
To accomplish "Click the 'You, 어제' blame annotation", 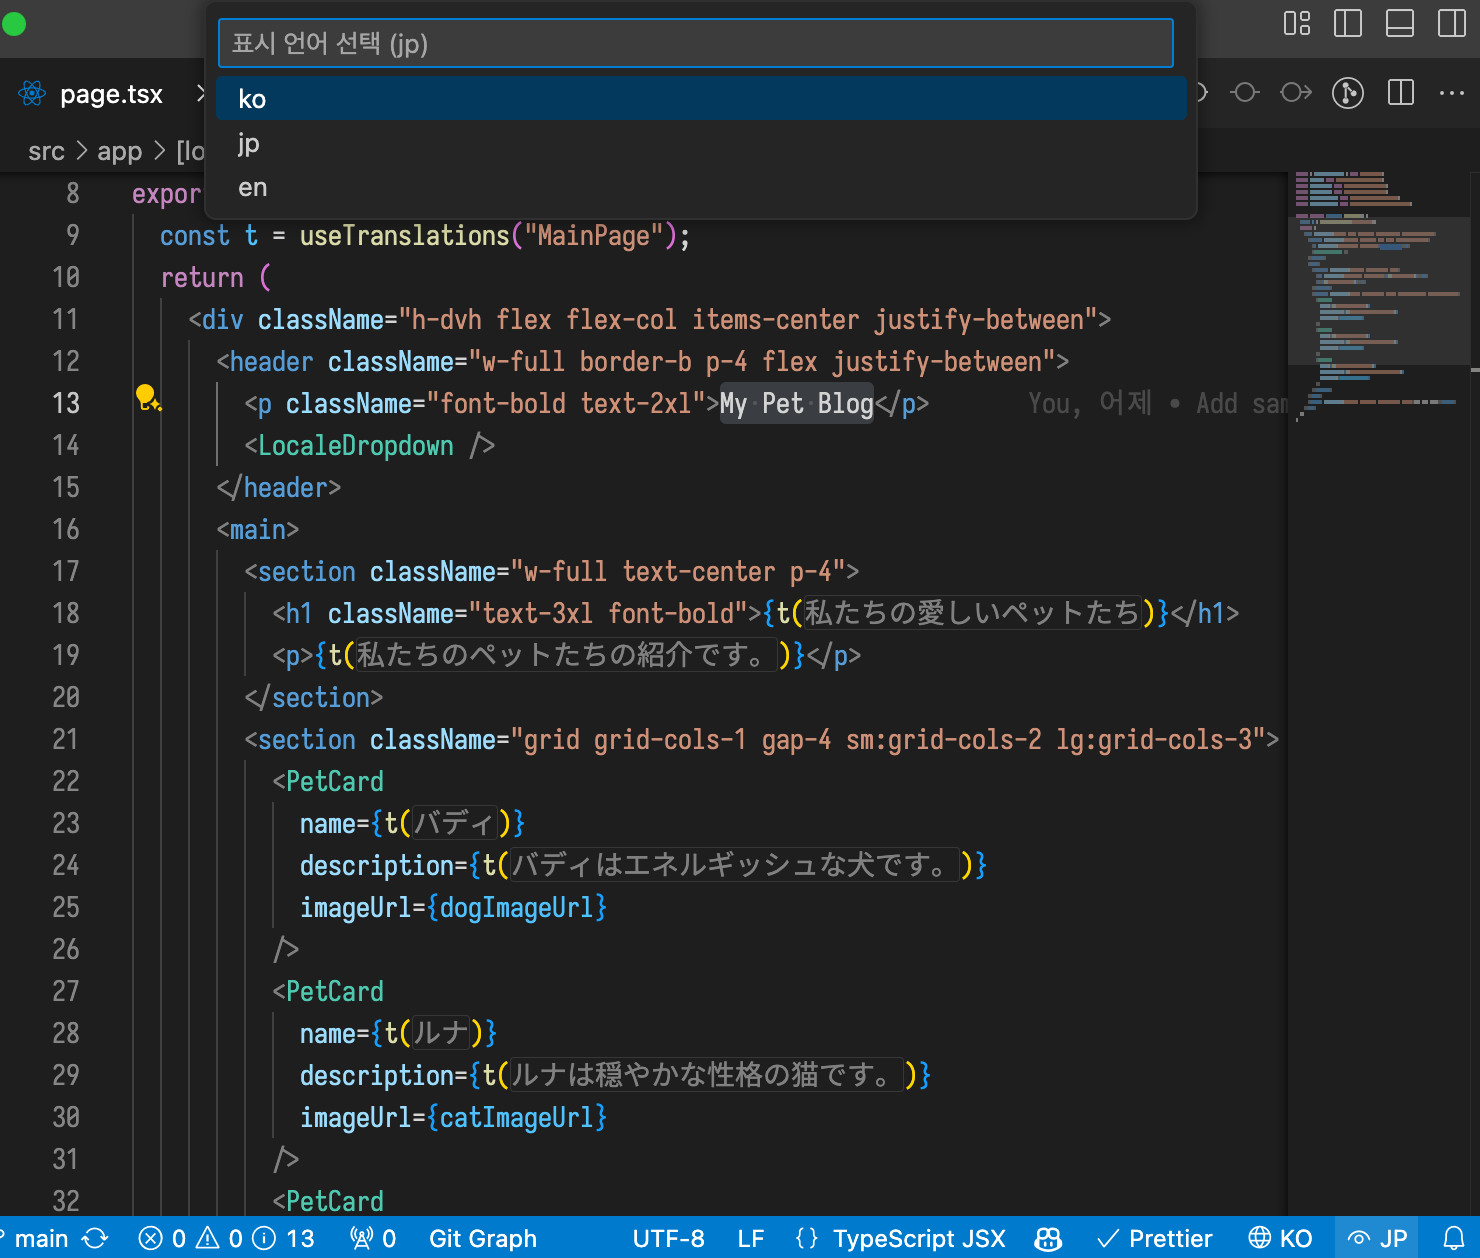I will [1090, 403].
